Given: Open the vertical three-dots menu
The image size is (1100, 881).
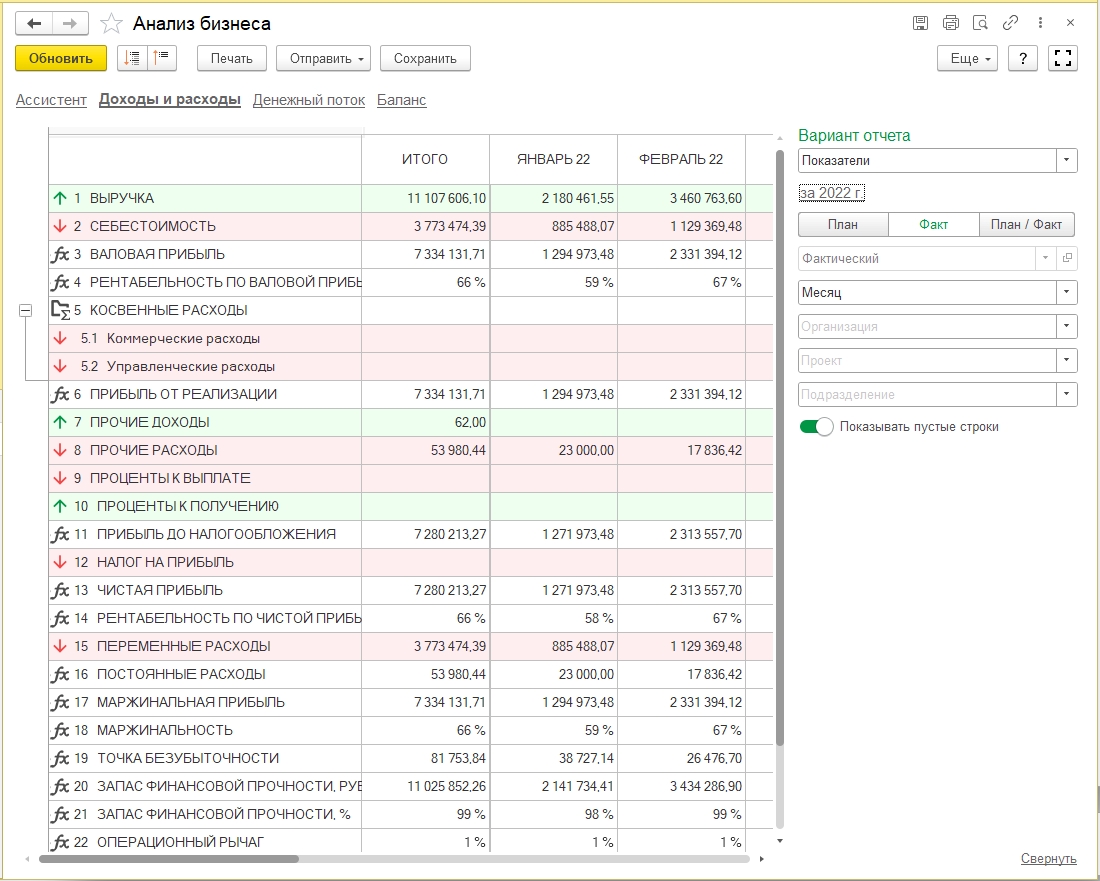Looking at the screenshot, I should coord(1040,23).
